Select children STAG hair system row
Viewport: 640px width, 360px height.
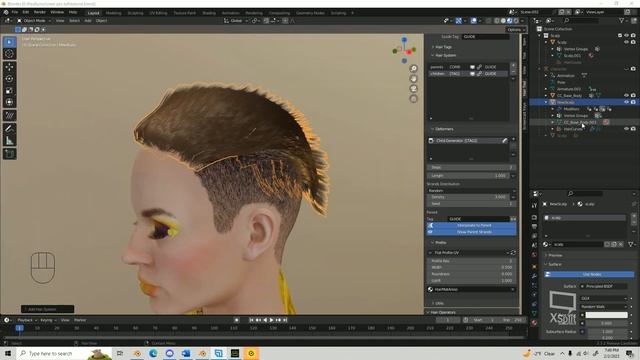(468, 74)
